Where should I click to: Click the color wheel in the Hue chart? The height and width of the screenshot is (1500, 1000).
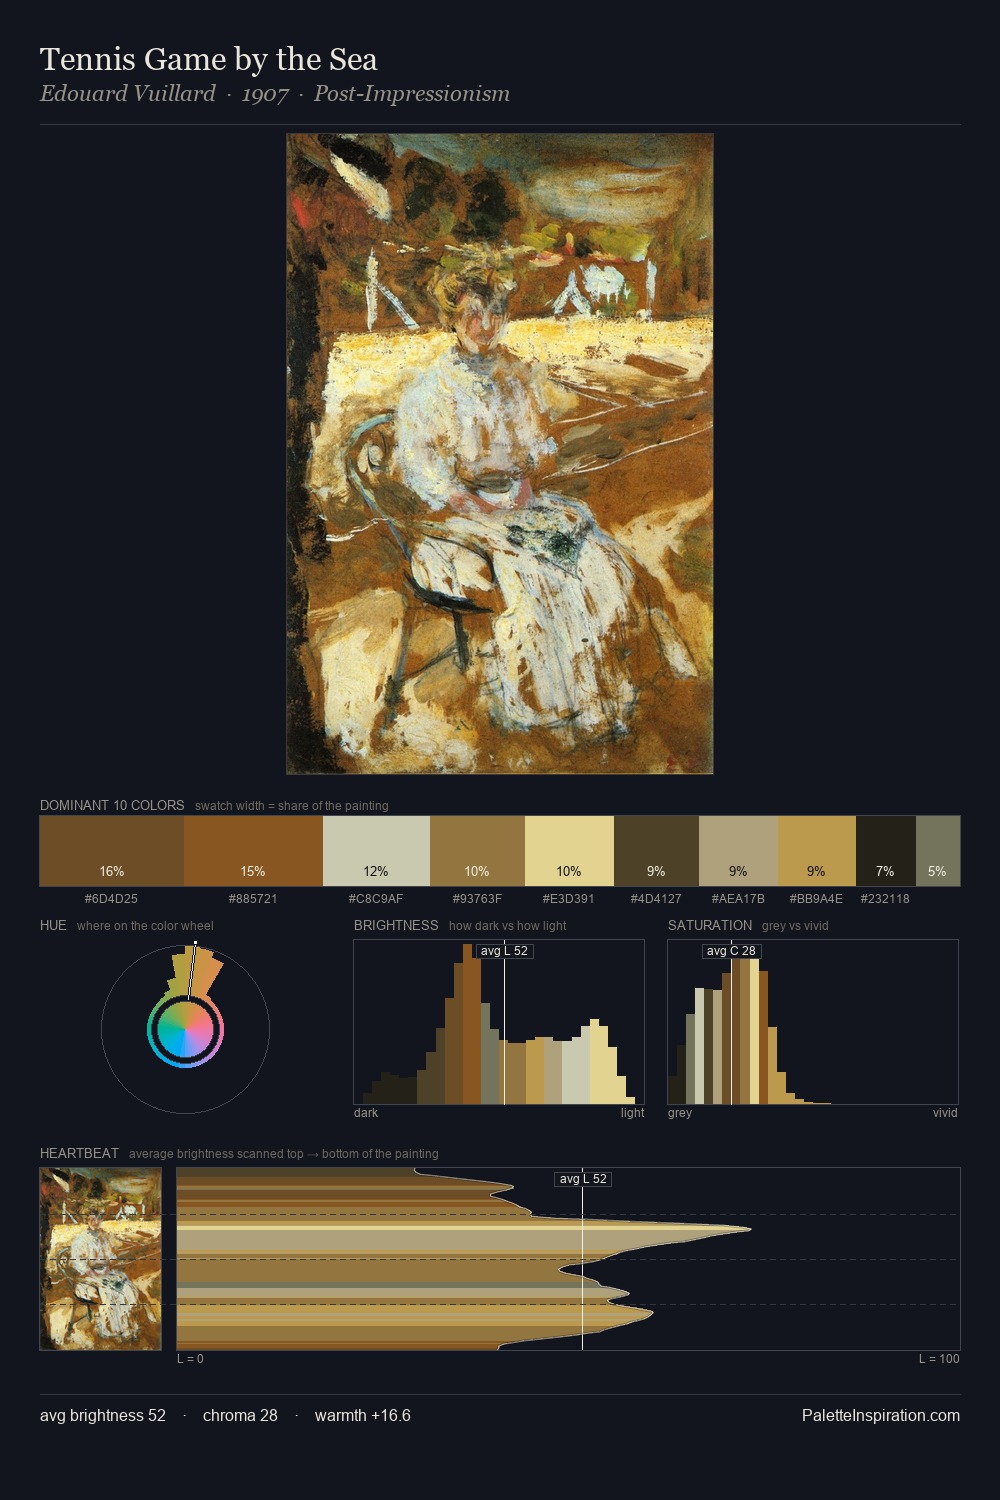tap(185, 1030)
